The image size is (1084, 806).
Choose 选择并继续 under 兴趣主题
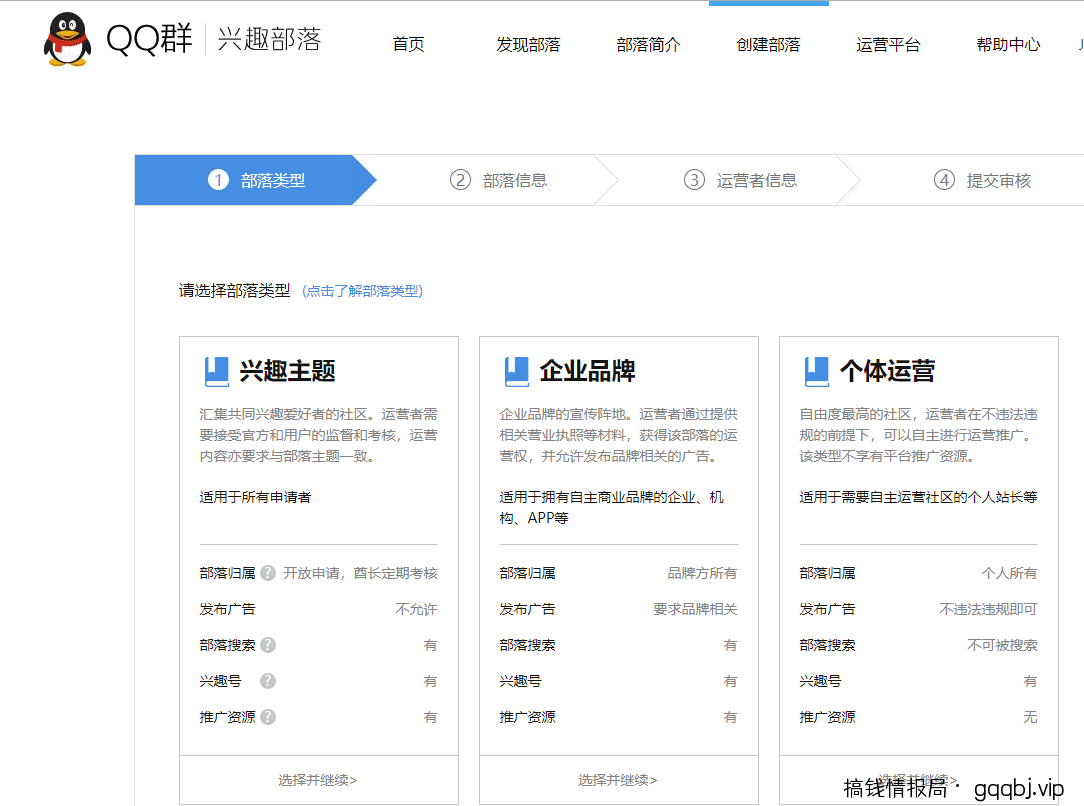tap(318, 780)
